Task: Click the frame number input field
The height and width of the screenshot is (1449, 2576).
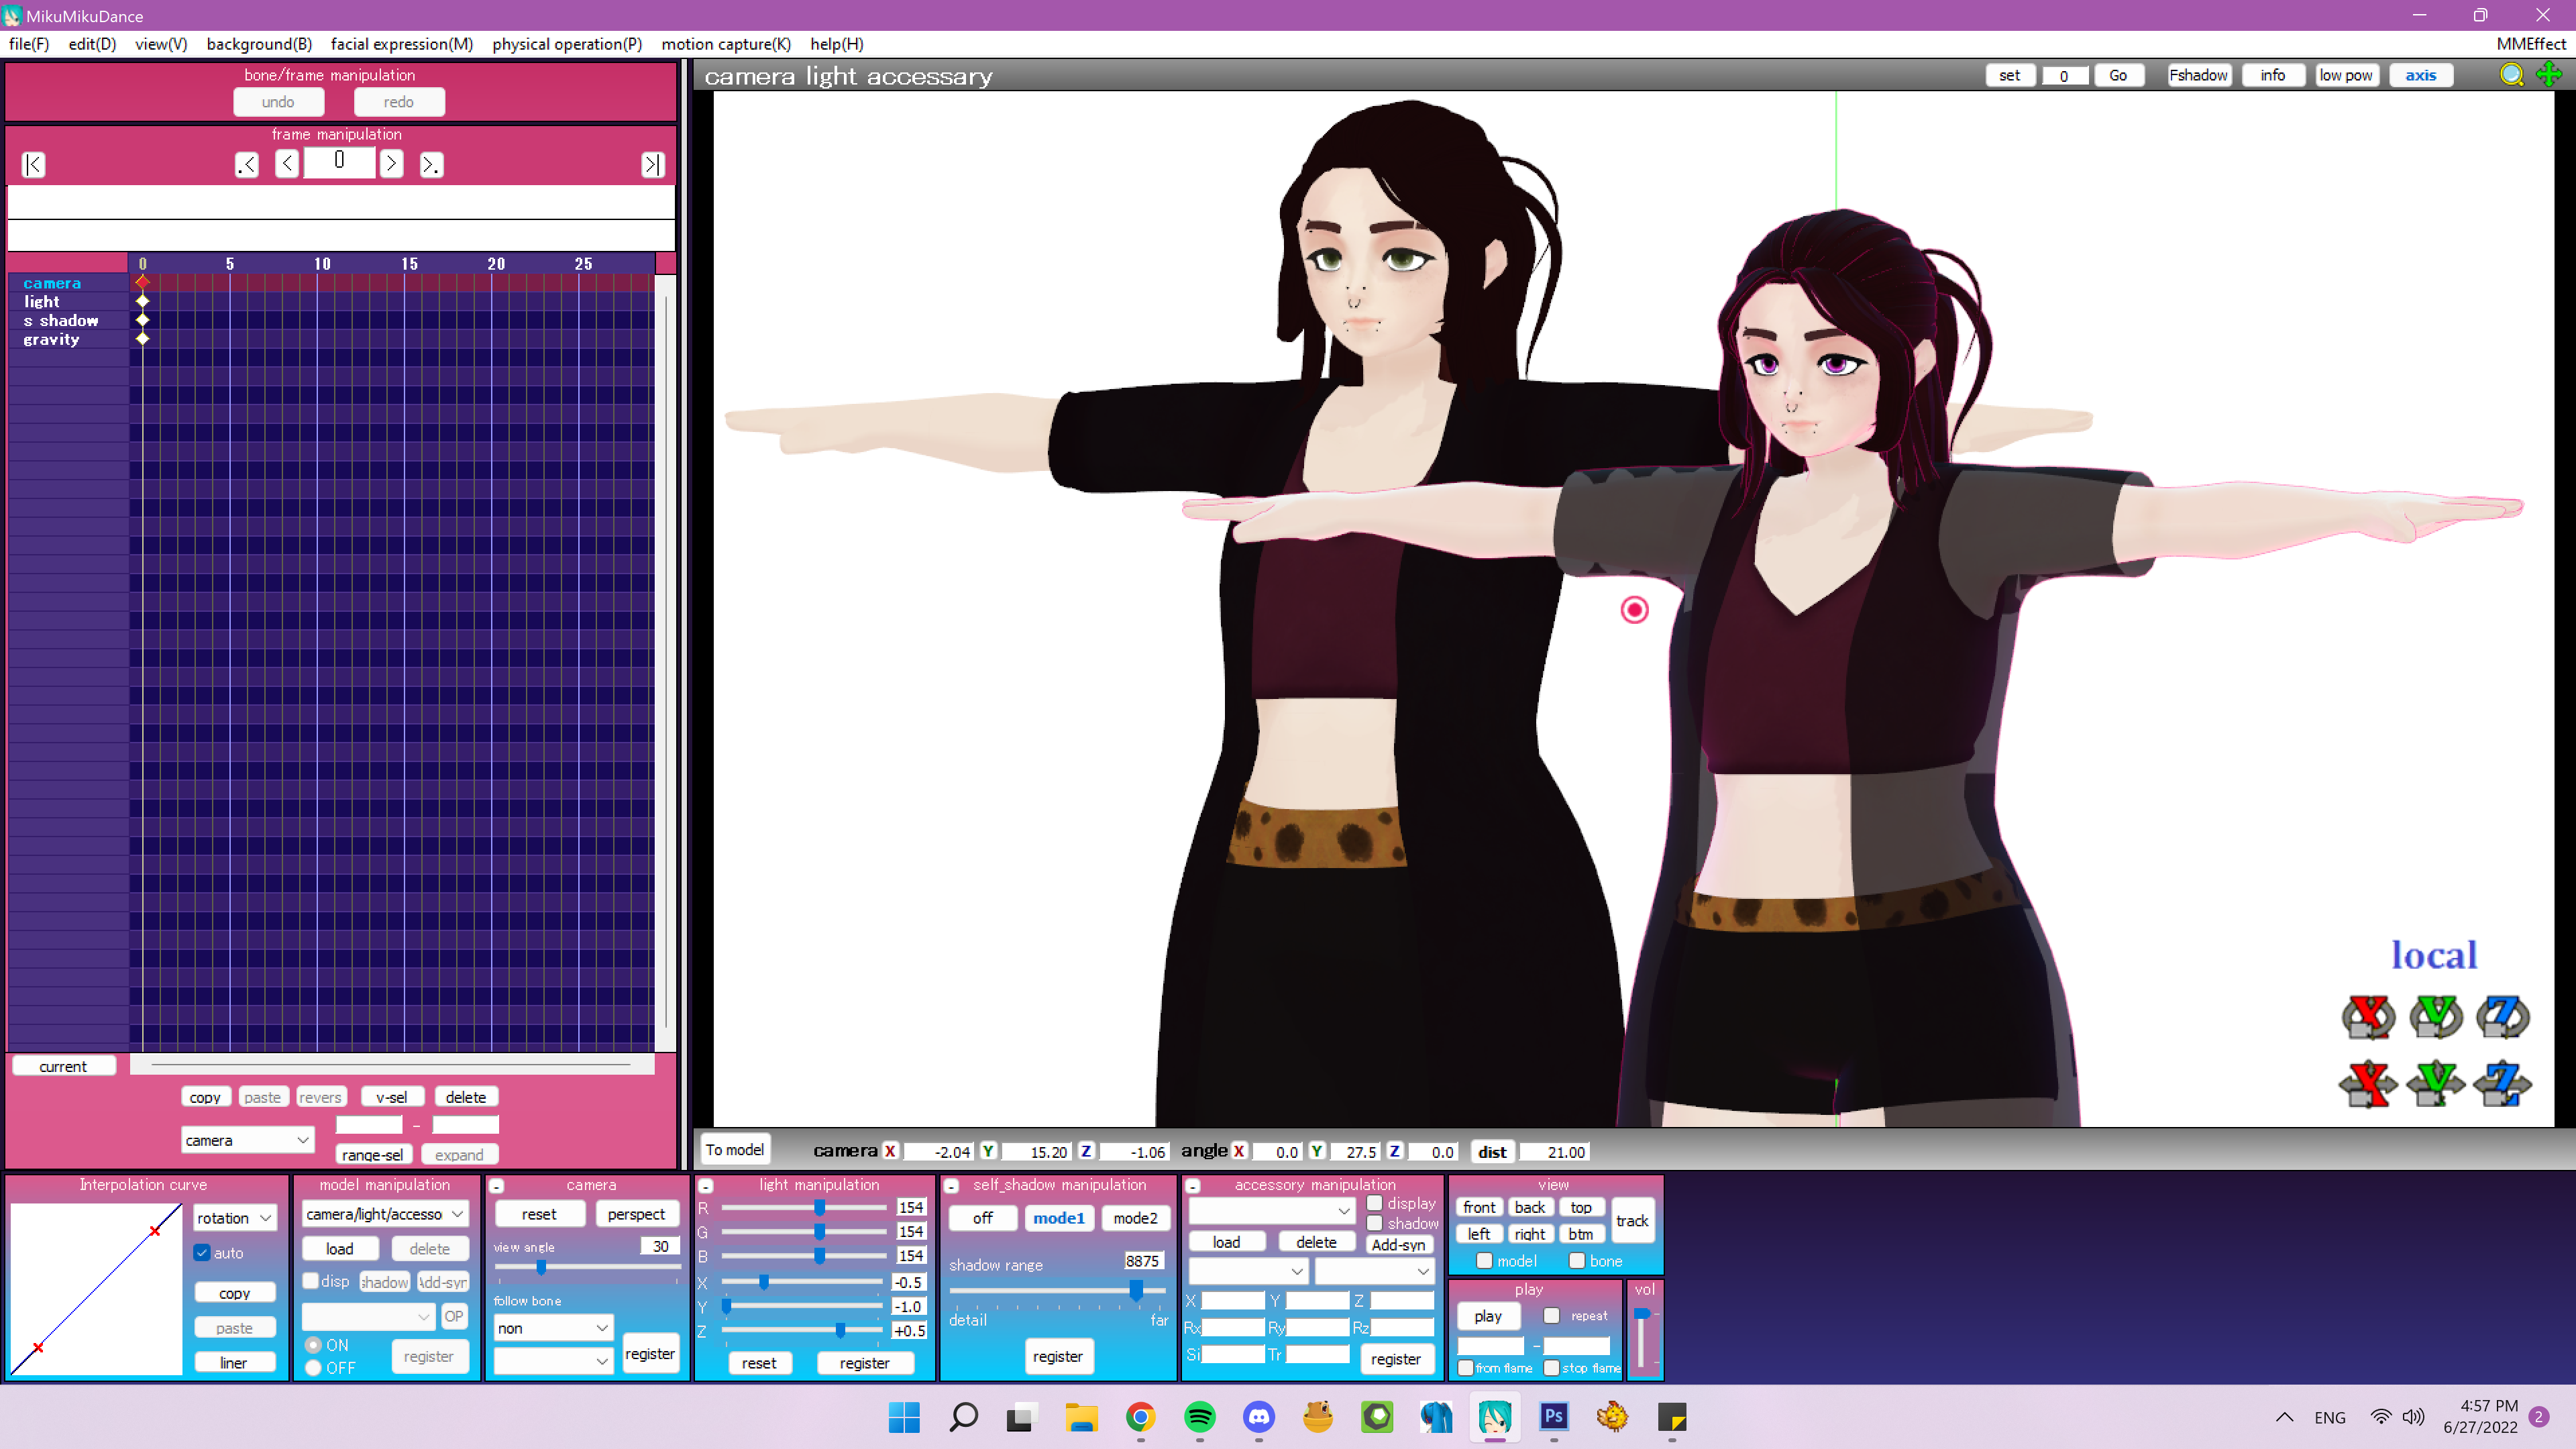Action: 339,162
